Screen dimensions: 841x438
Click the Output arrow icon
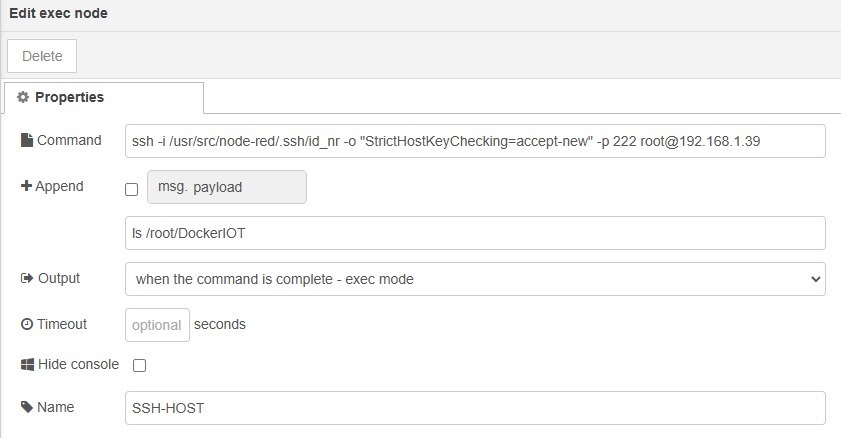pos(27,279)
